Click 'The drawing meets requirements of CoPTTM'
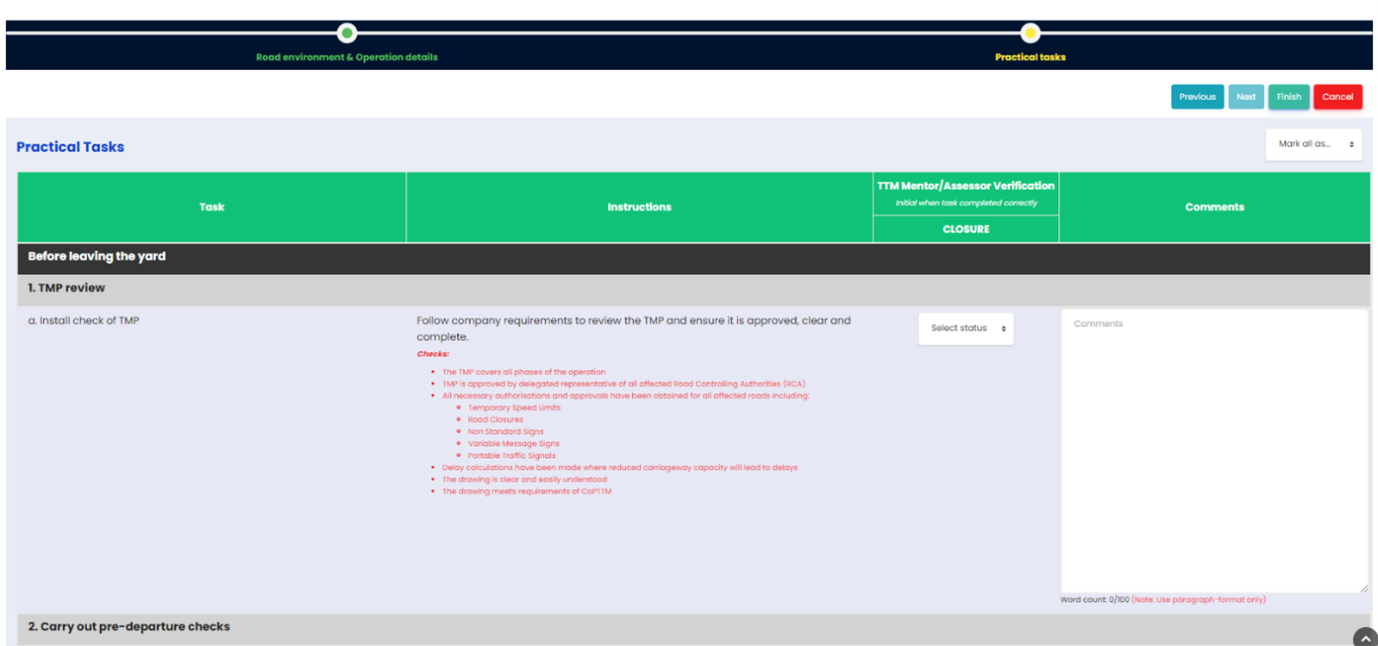This screenshot has width=1378, height=646. coord(526,492)
